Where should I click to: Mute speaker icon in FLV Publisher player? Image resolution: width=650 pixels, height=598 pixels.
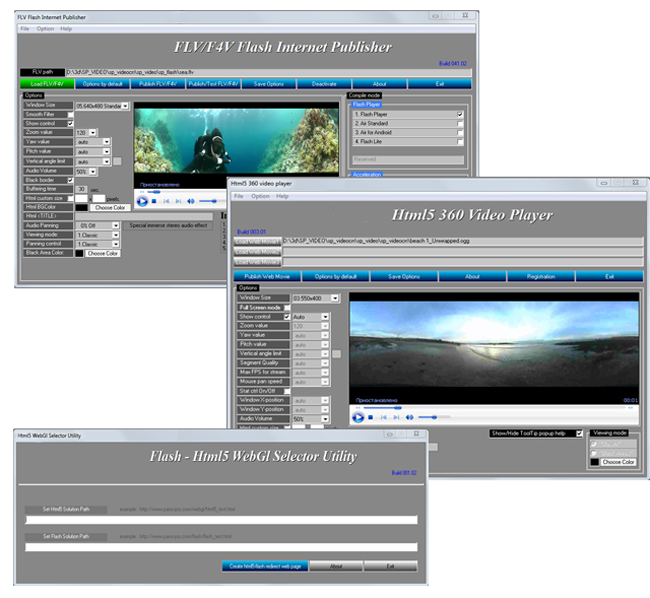point(191,201)
